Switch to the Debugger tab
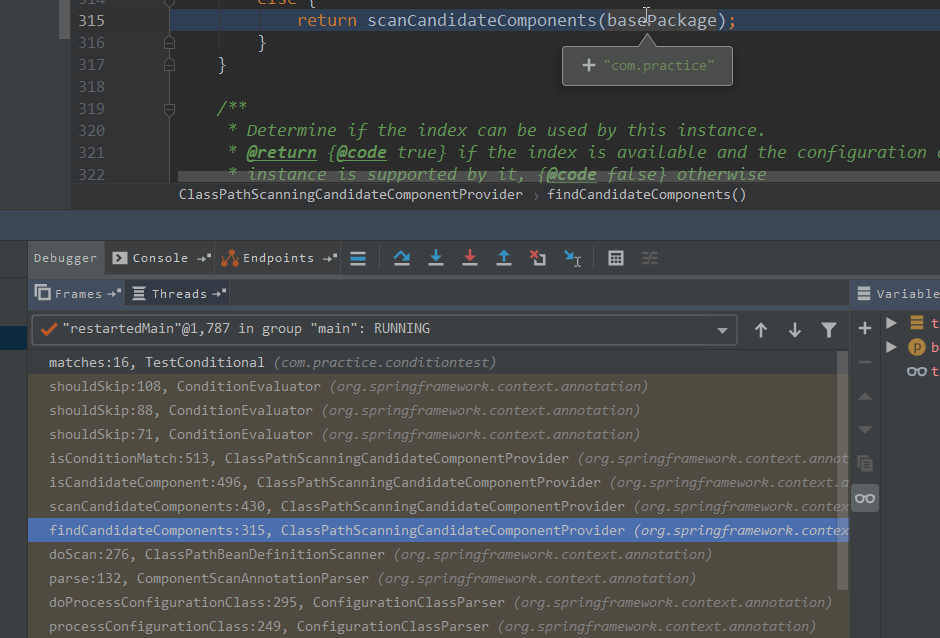 pos(65,258)
